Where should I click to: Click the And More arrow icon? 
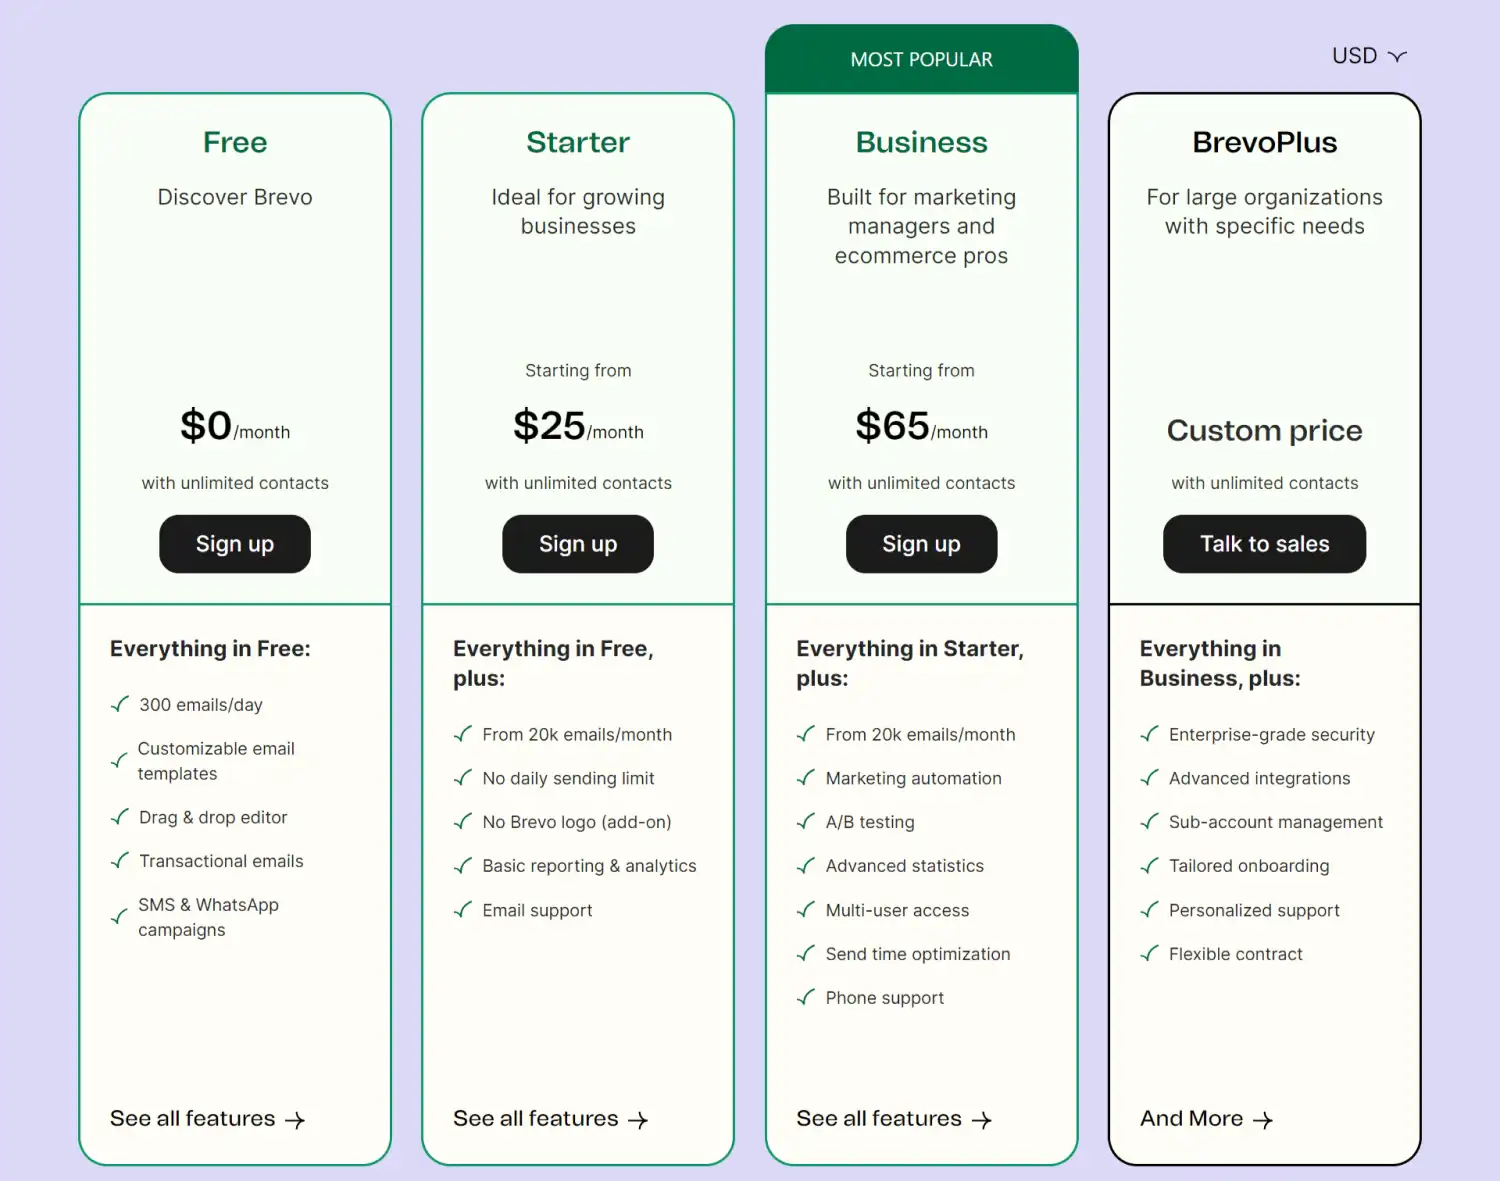[1263, 1120]
